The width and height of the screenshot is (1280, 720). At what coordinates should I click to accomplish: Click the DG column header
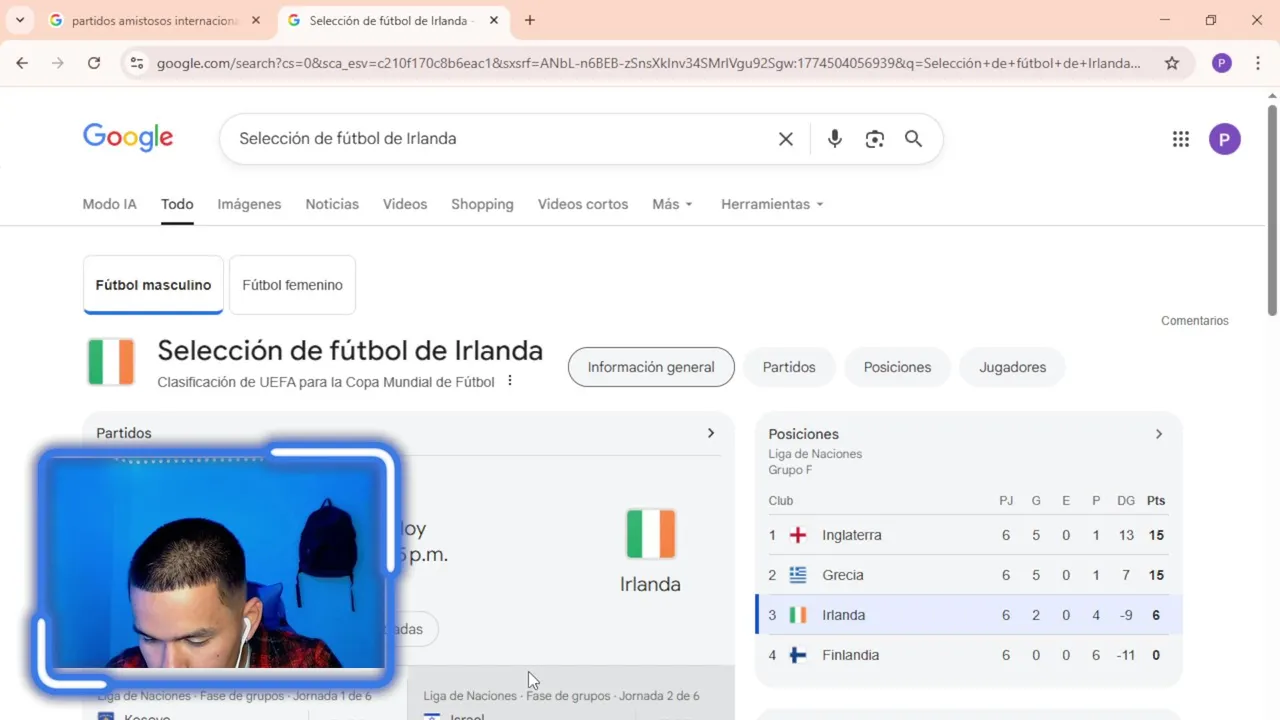pyautogui.click(x=1126, y=500)
